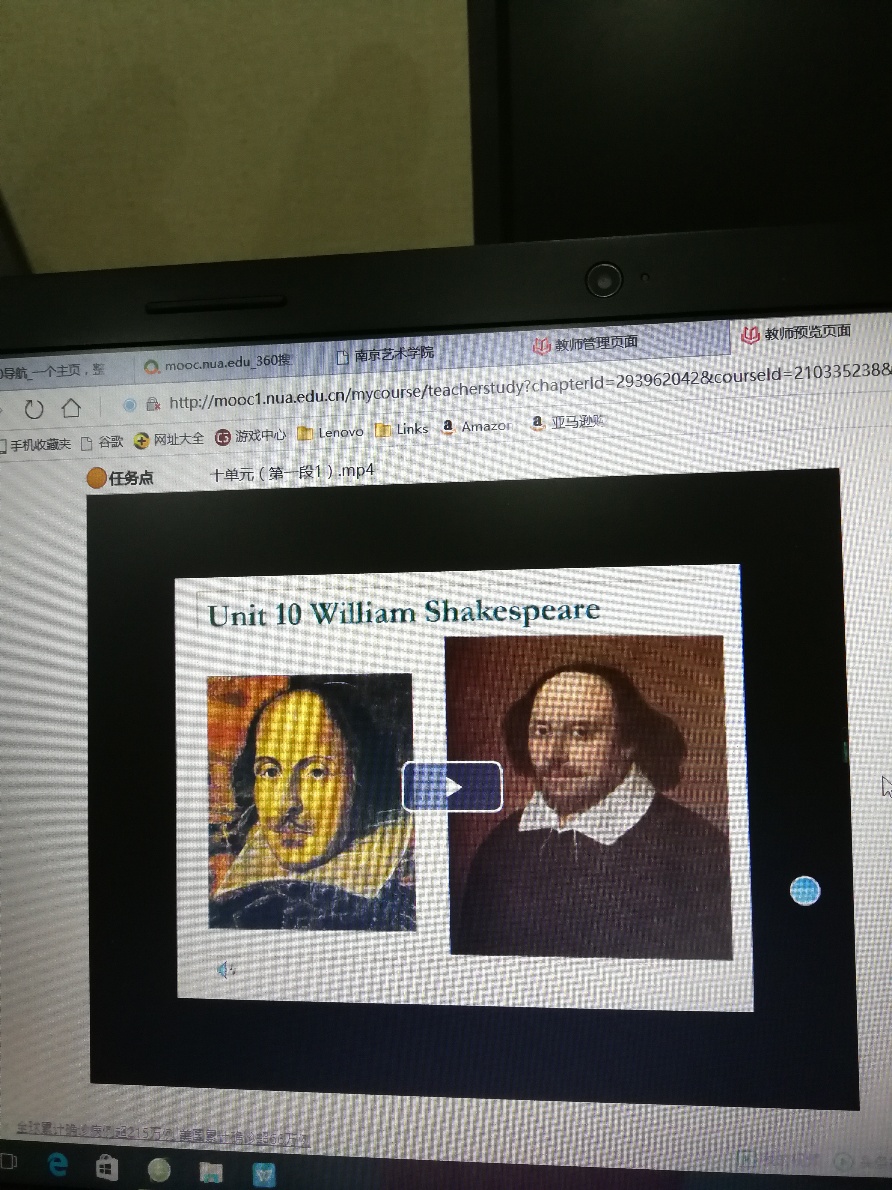Open the Lenovo bookmarks folder
The width and height of the screenshot is (892, 1190).
click(x=330, y=432)
